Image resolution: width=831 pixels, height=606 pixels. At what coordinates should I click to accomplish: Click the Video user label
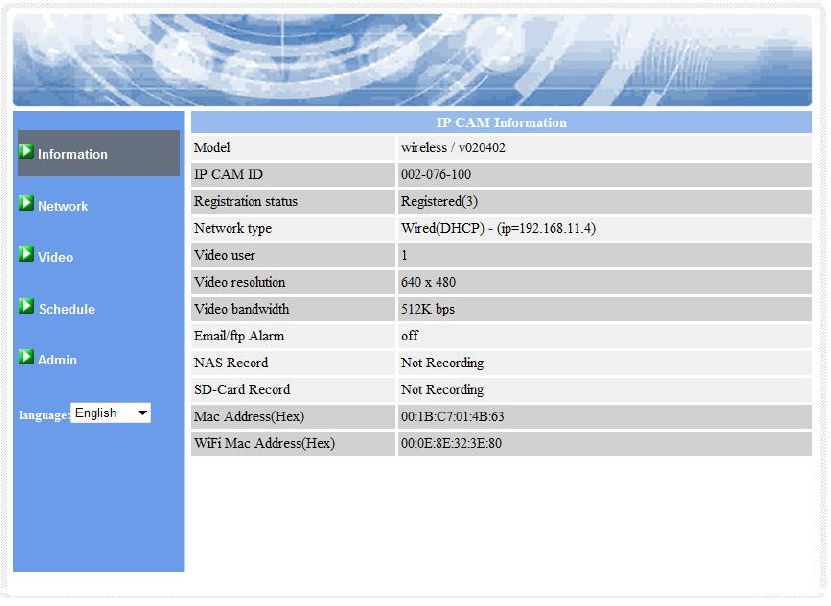pyautogui.click(x=224, y=256)
